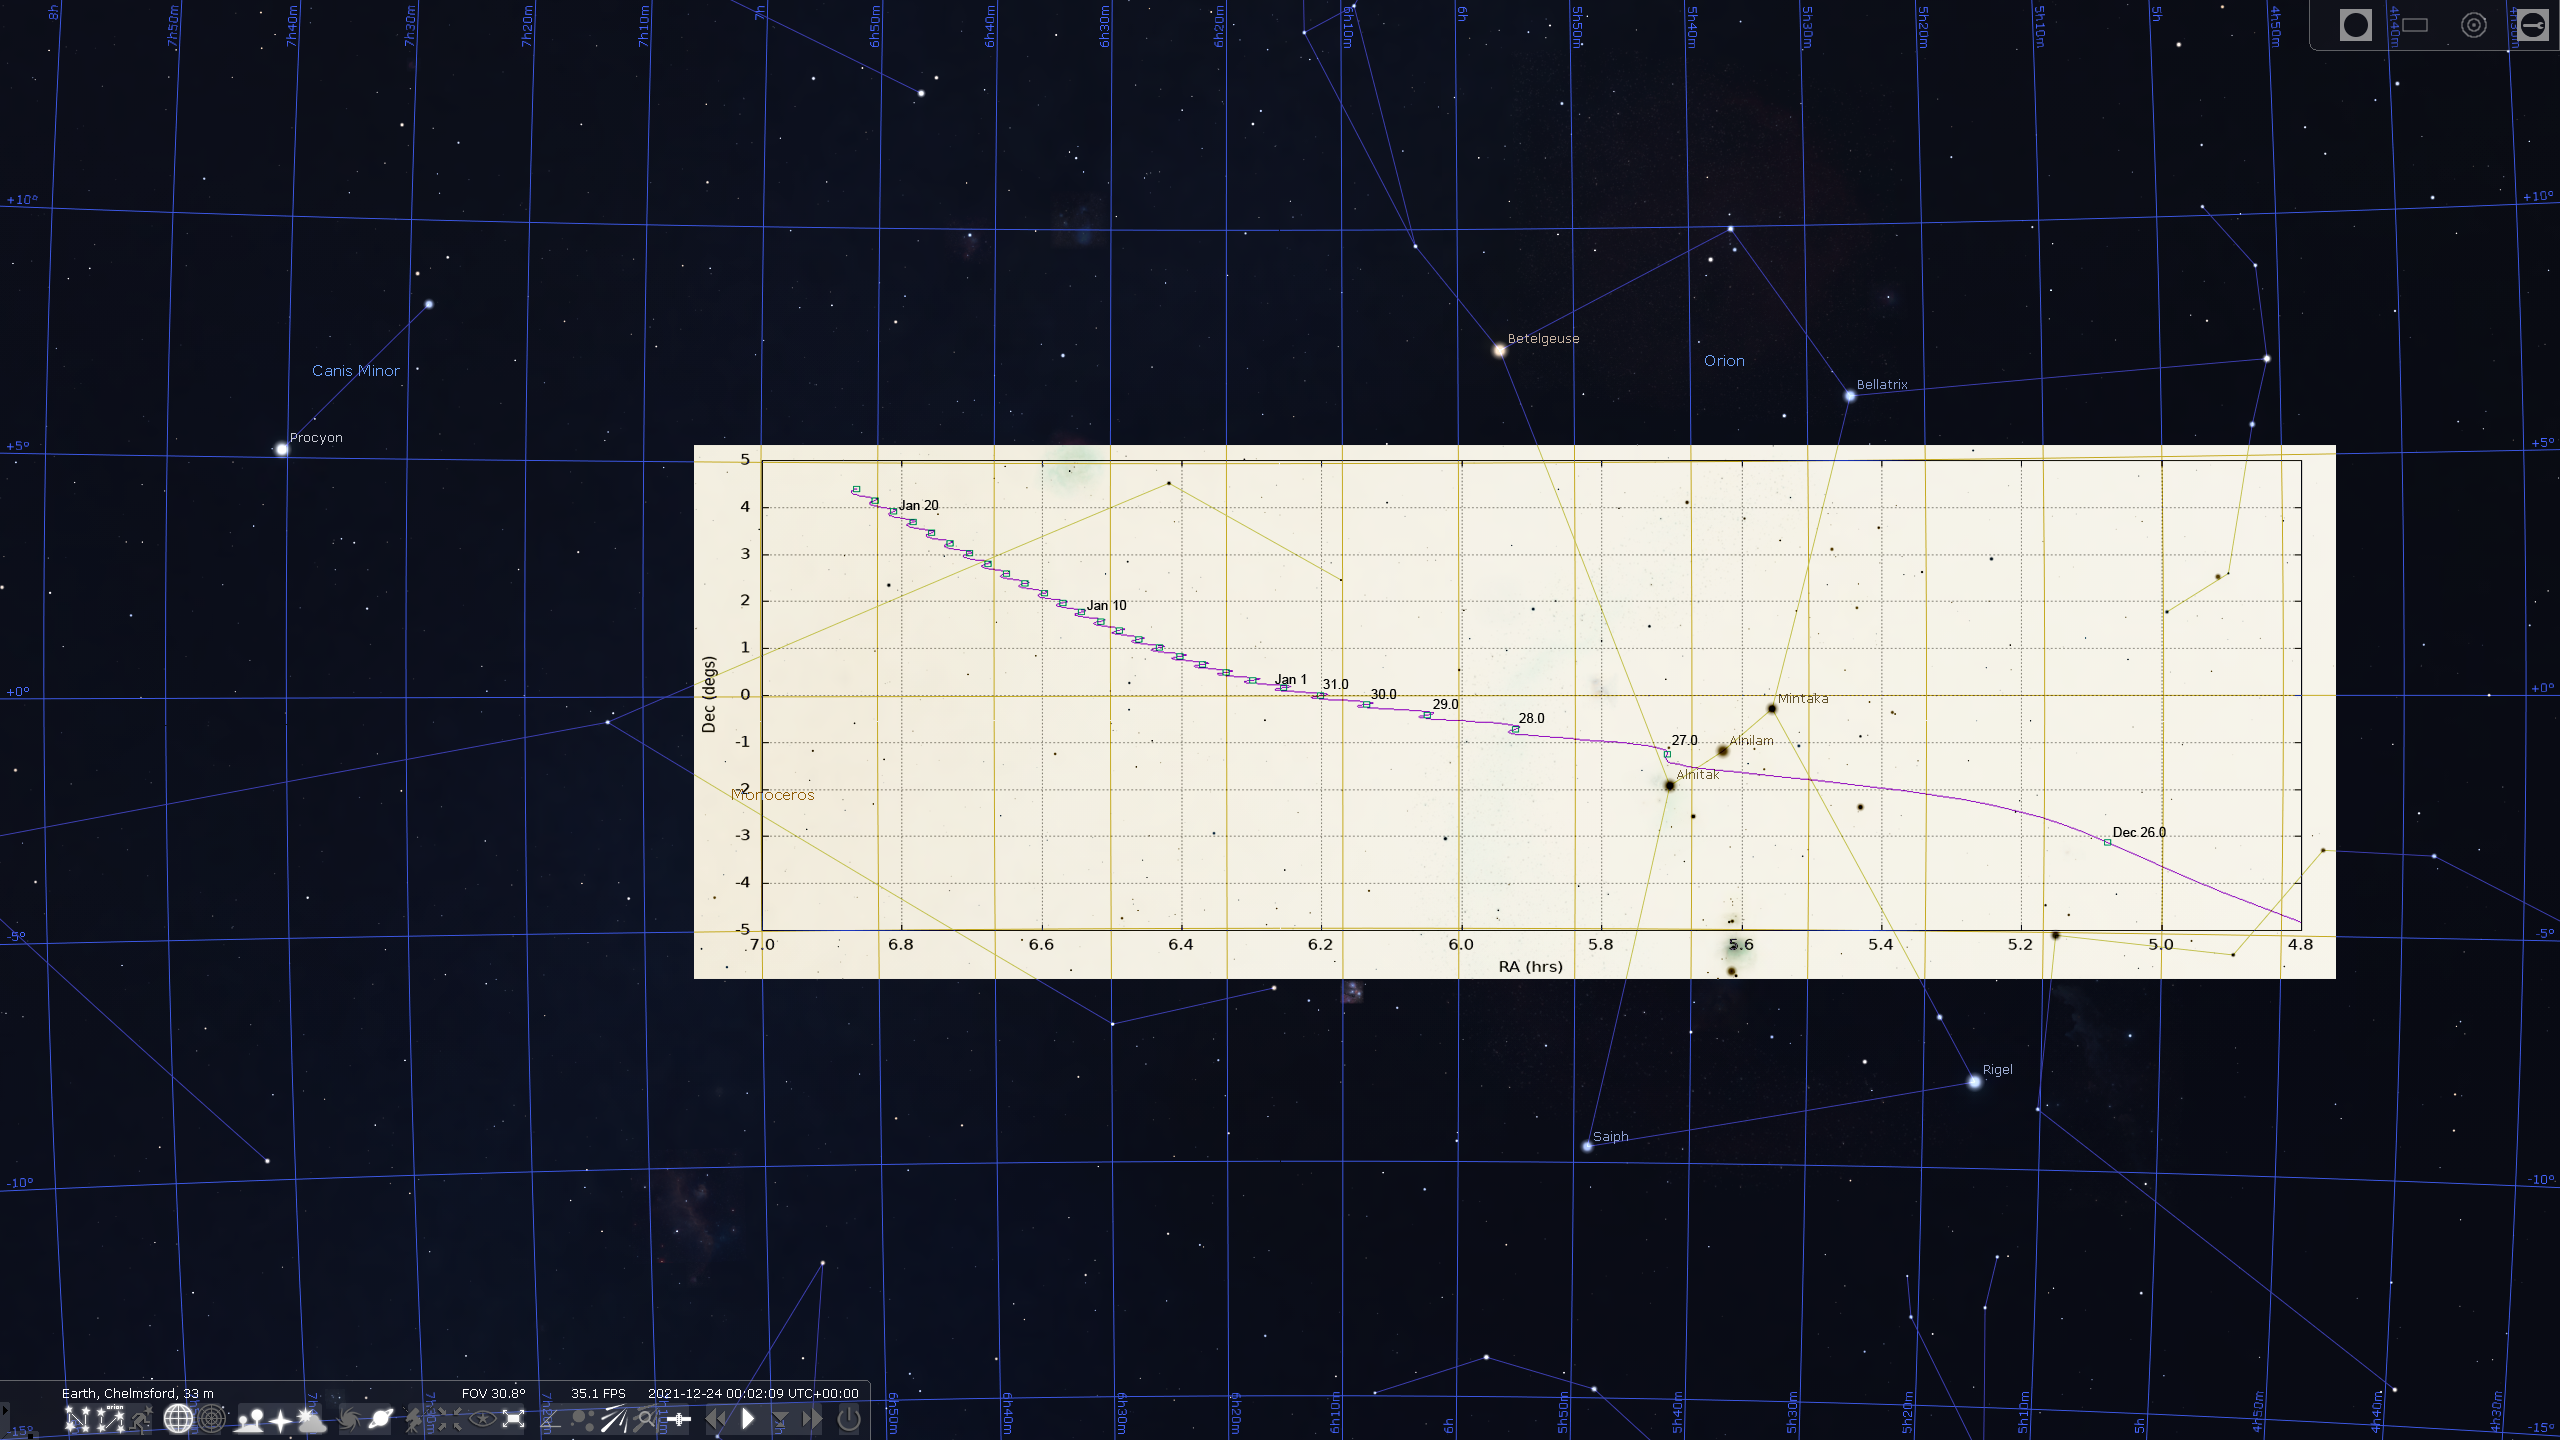Select the star Mintaka
This screenshot has height=1440, width=2560.
(x=1772, y=709)
